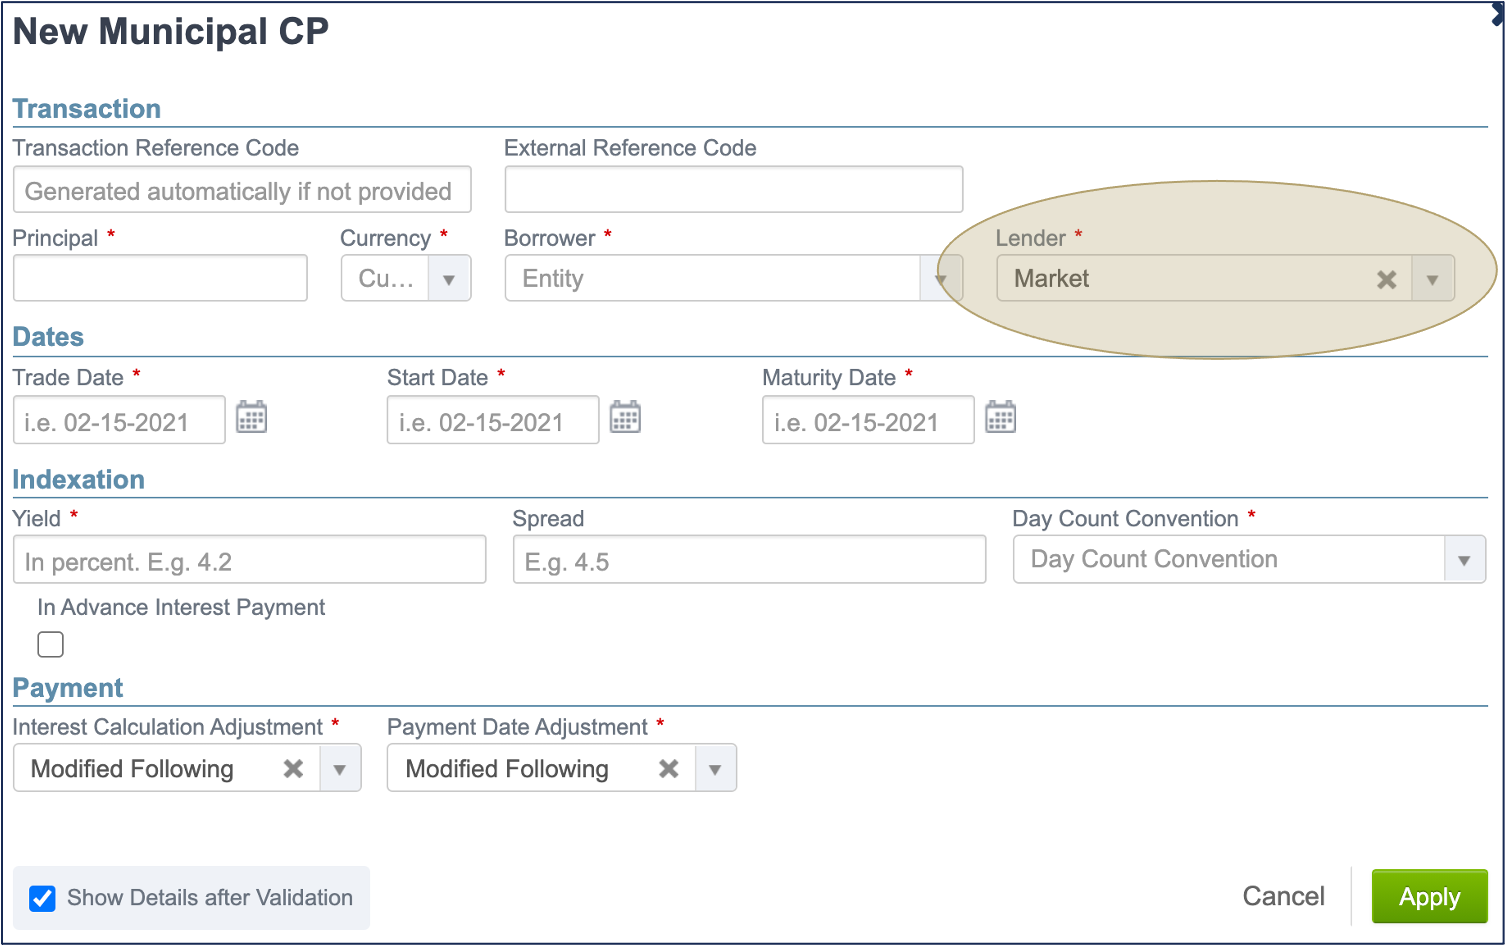Screen dimensions: 1506x945
Task: Click the Trade Date text field
Action: 119,420
